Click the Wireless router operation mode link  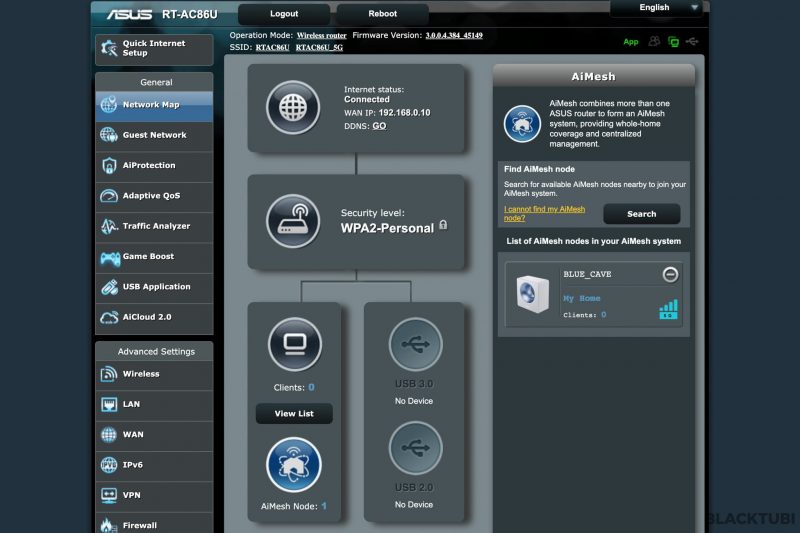tap(321, 36)
